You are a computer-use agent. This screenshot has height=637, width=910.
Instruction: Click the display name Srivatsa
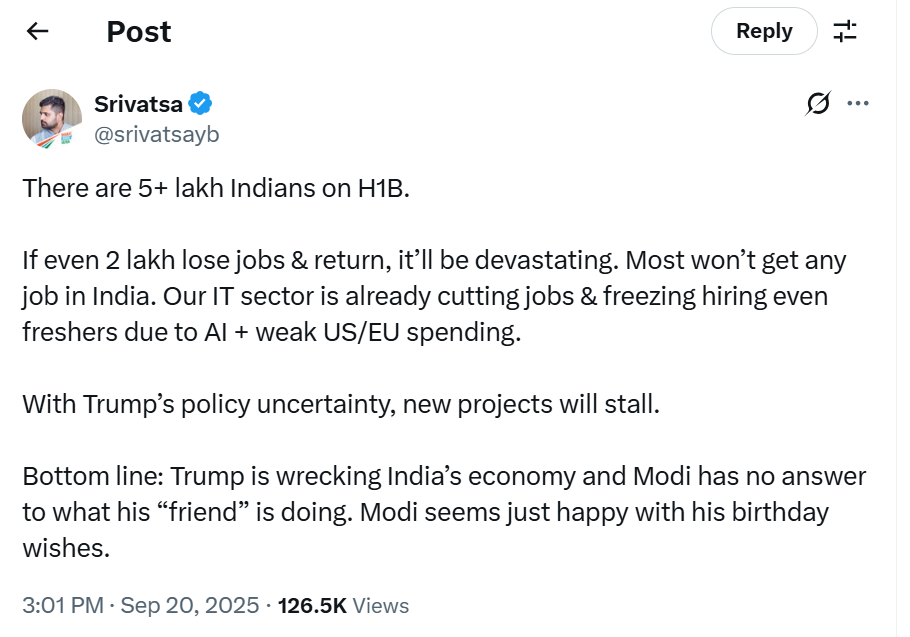click(138, 104)
